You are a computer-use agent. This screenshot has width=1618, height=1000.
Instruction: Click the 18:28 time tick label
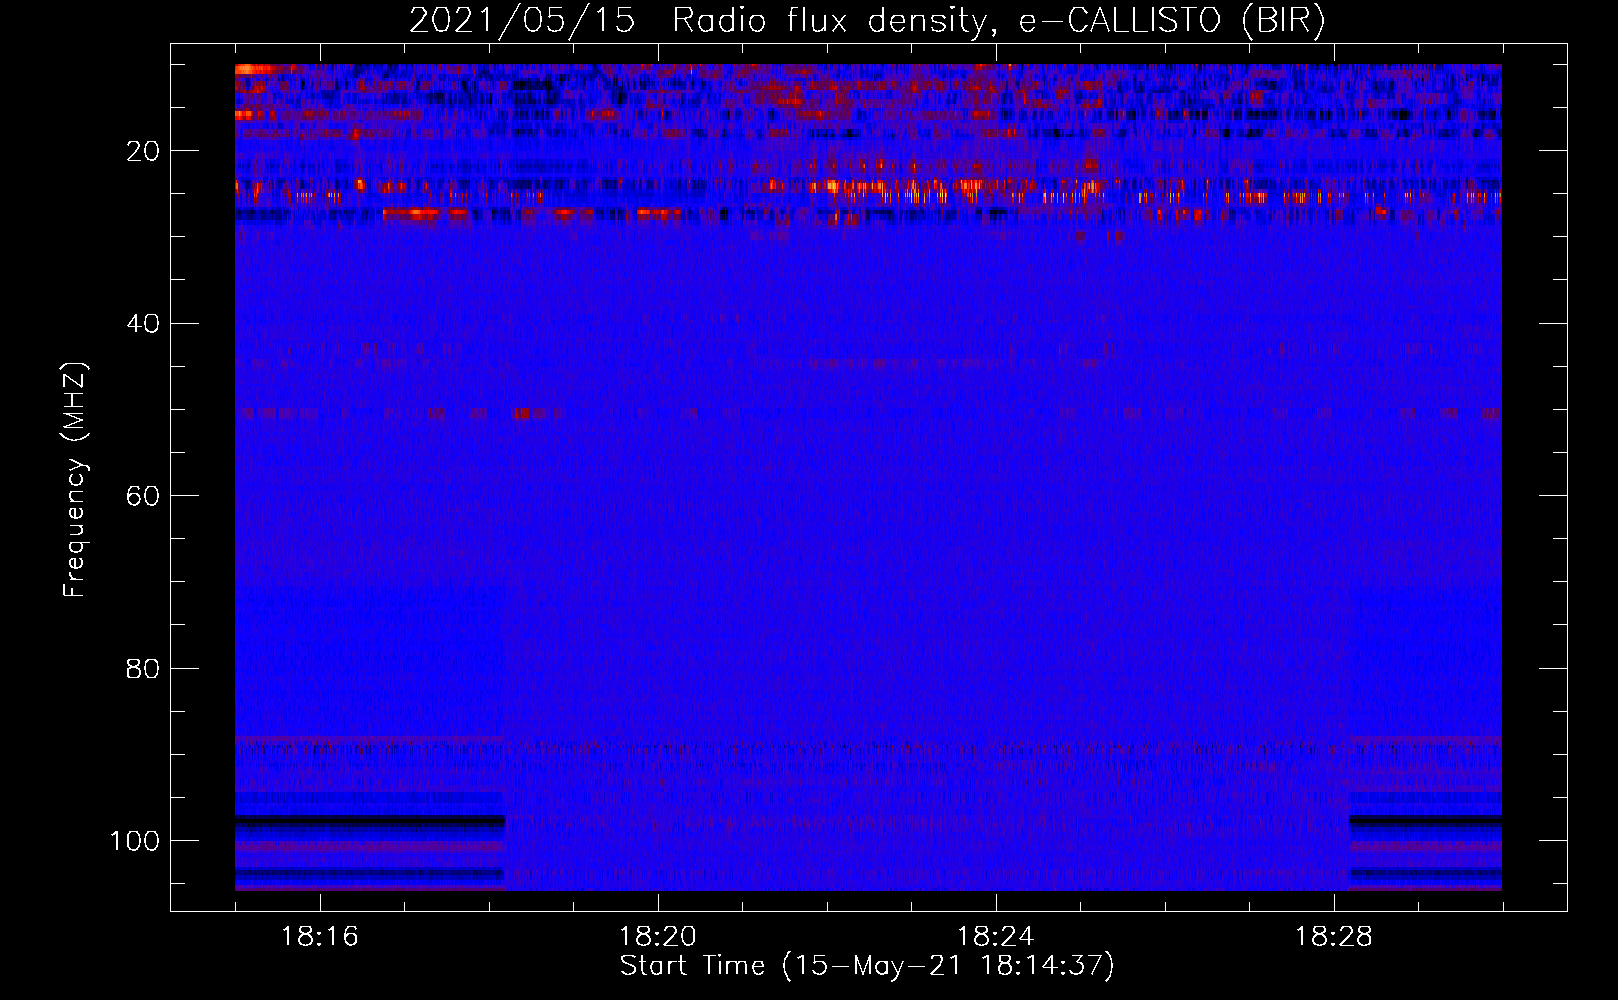tap(1333, 937)
